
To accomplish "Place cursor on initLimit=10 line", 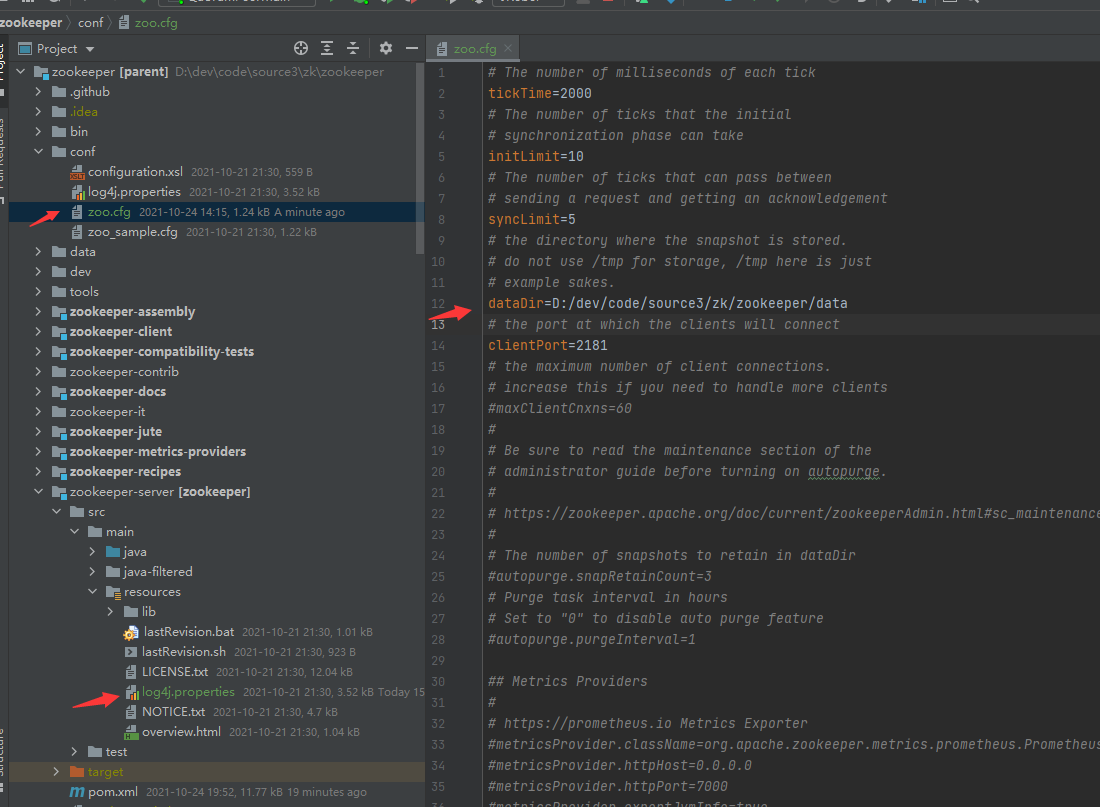I will pyautogui.click(x=536, y=156).
